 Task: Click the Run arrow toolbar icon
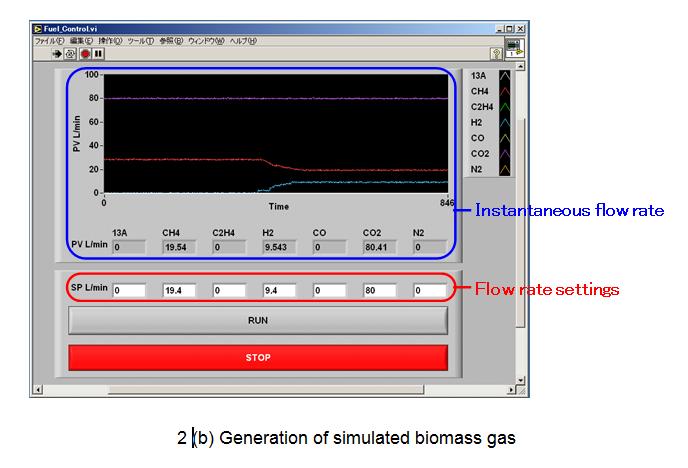[57, 54]
